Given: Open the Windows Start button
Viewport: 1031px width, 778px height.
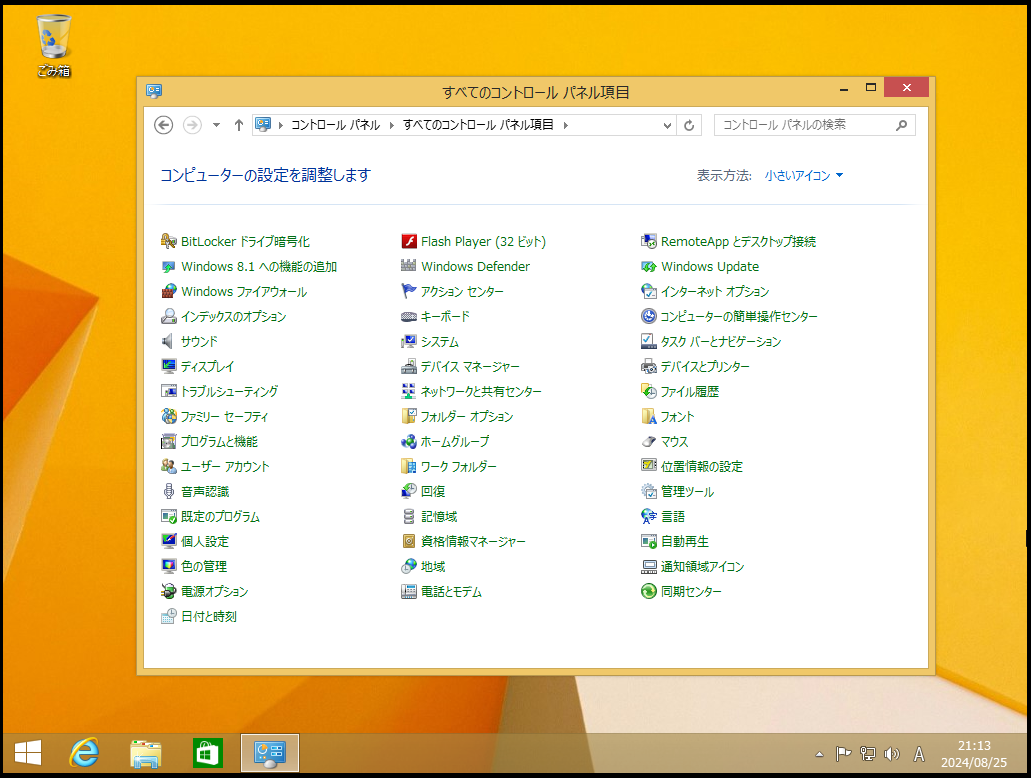Looking at the screenshot, I should tap(28, 754).
